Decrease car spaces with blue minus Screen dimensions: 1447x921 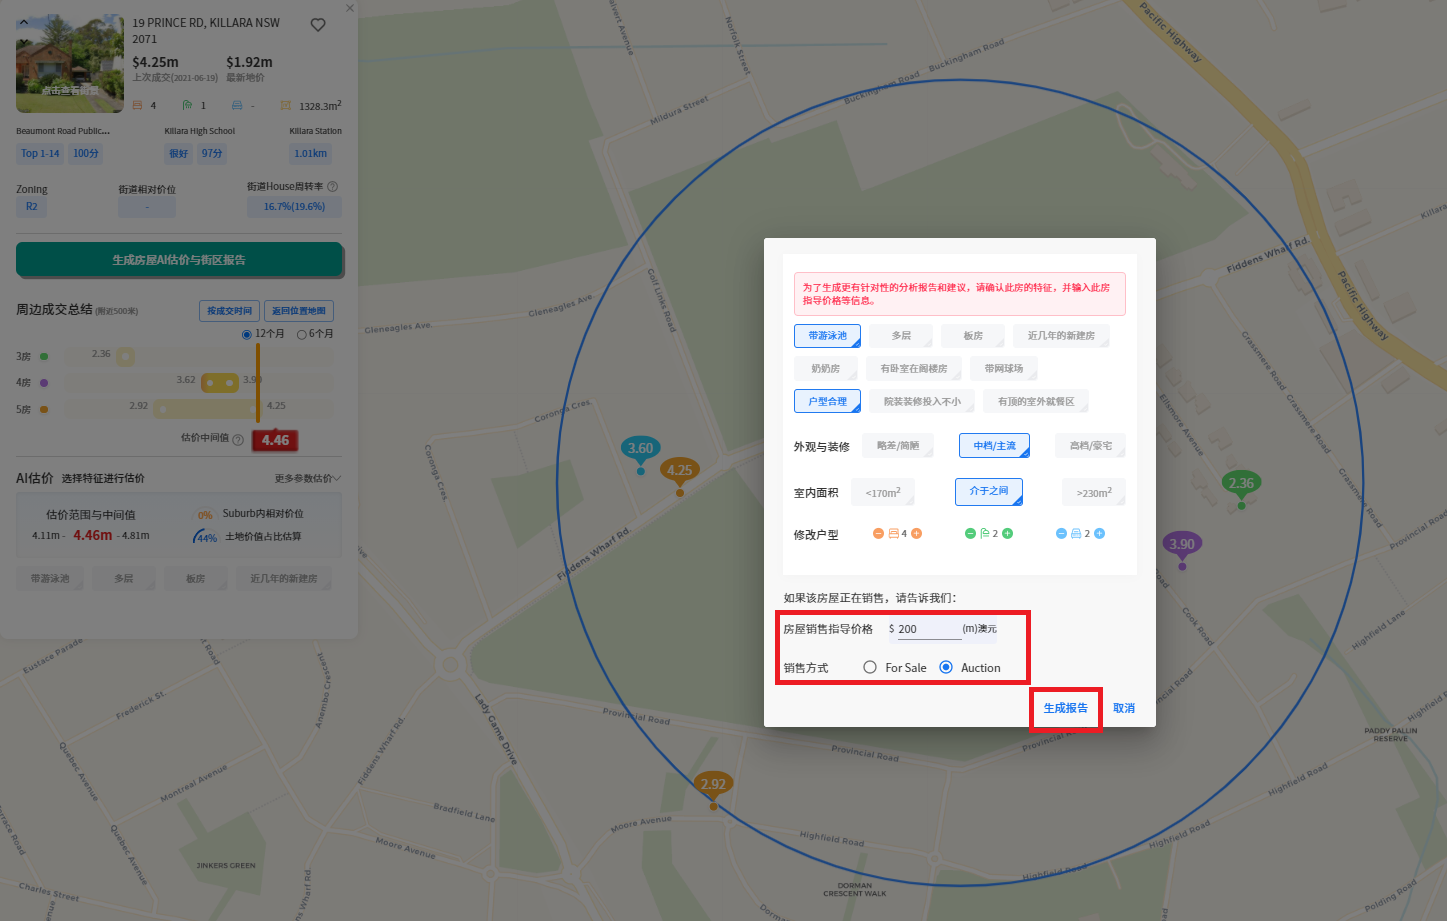1061,534
